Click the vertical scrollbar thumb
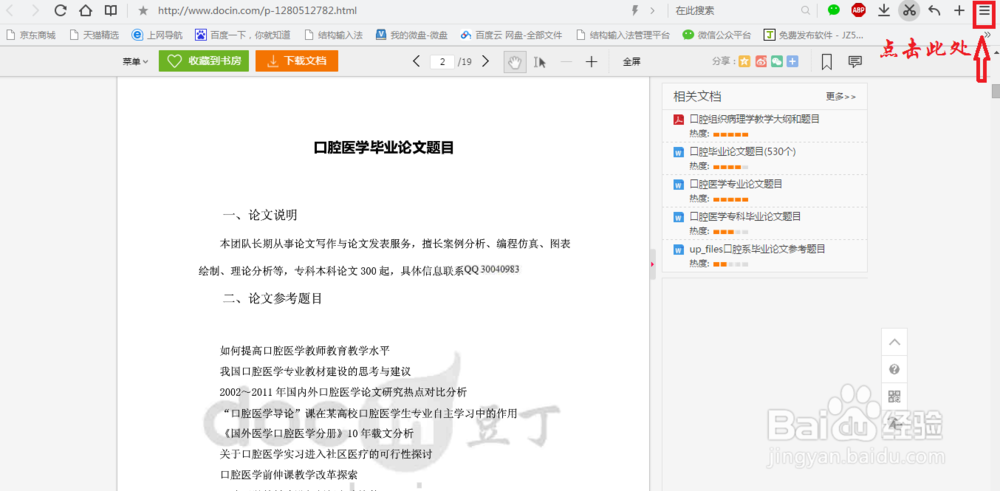Screen dimensions: 1000x491 [996, 91]
